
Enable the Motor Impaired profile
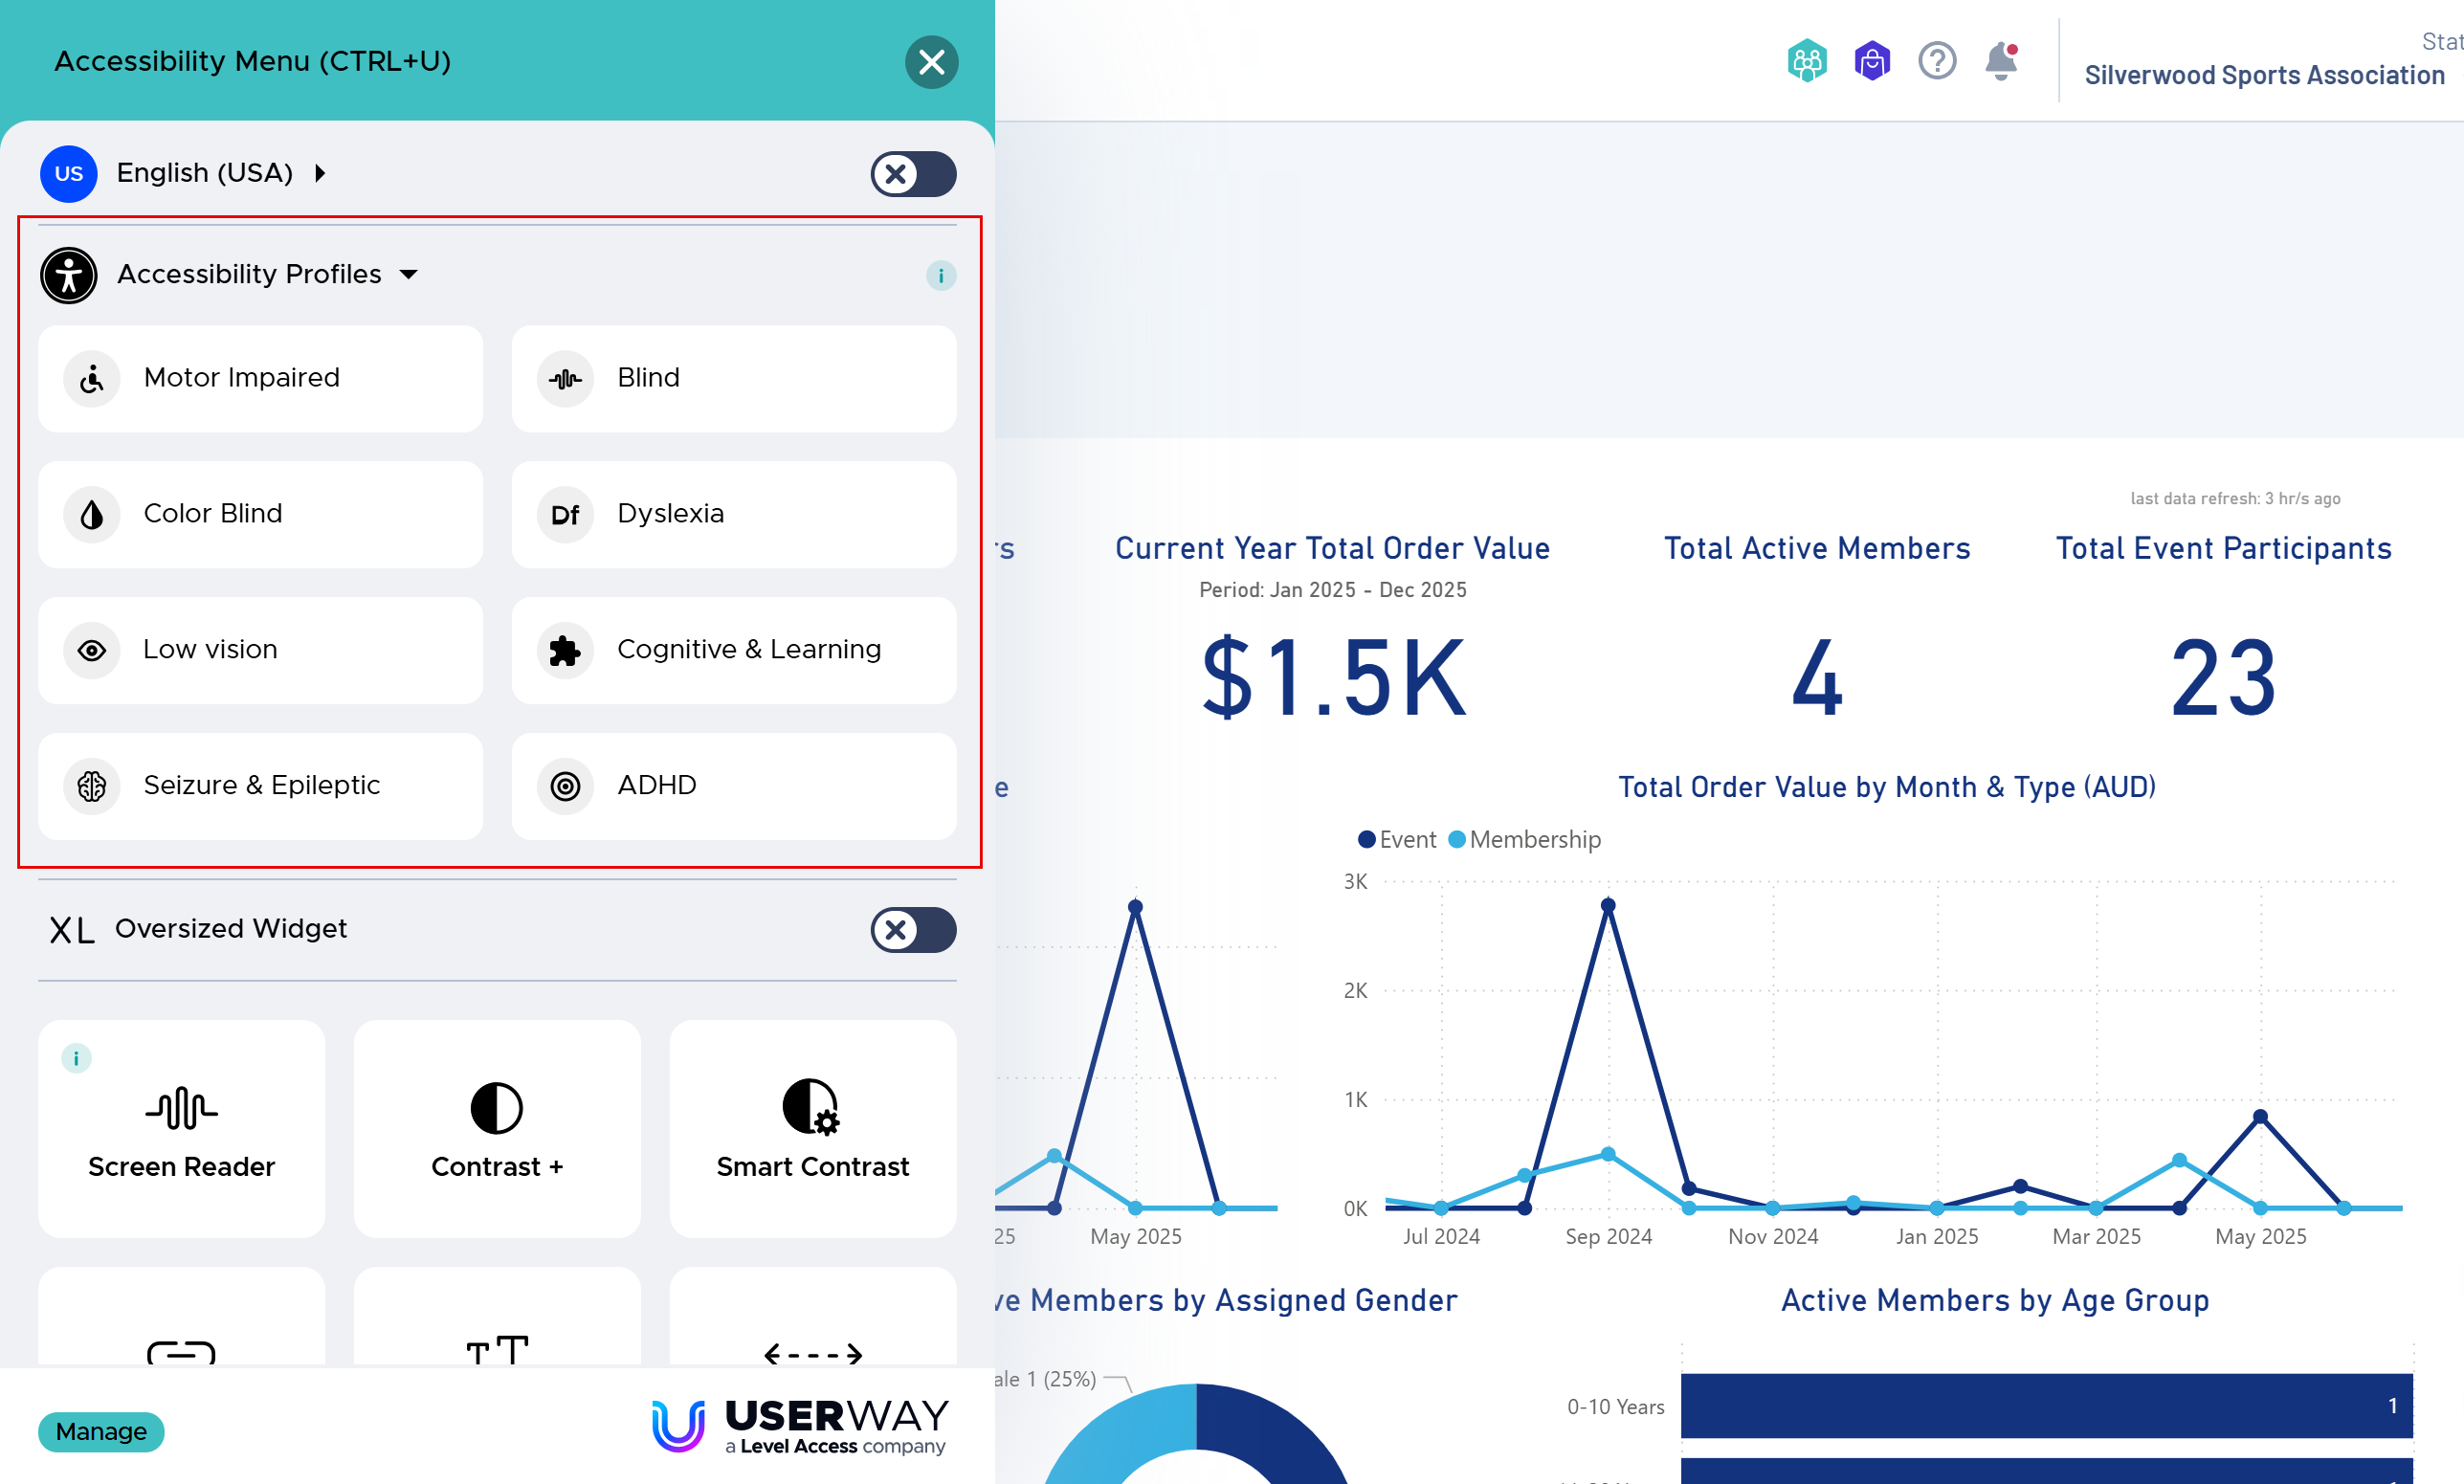click(260, 378)
